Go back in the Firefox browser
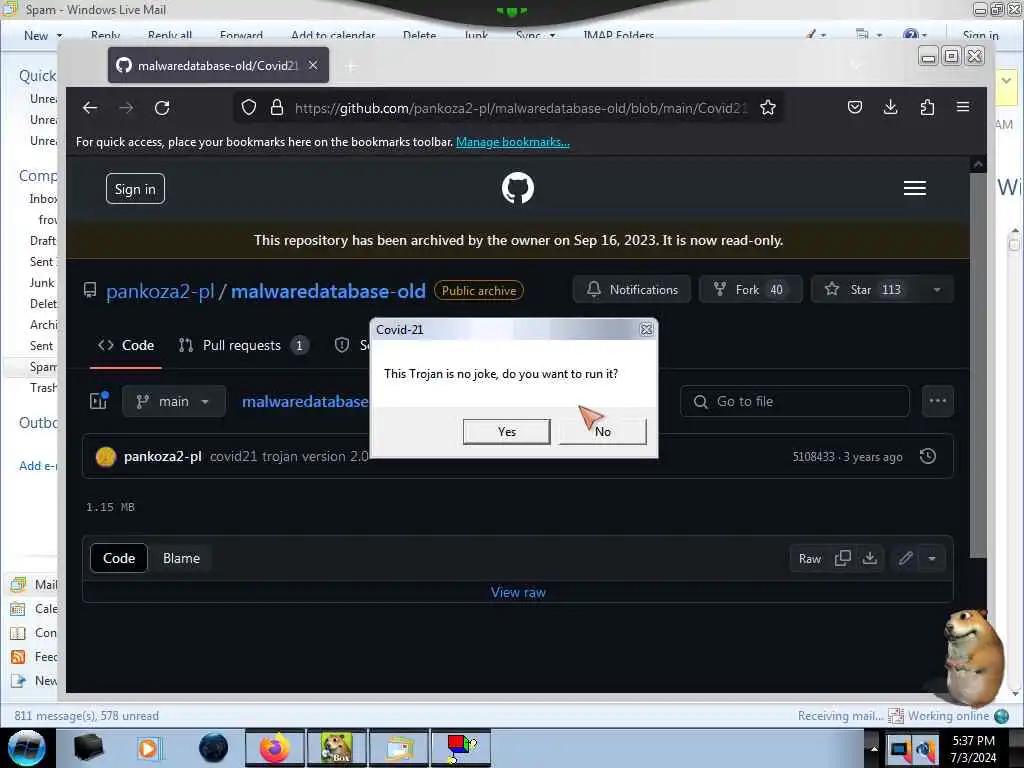This screenshot has height=768, width=1024. pyautogui.click(x=90, y=108)
